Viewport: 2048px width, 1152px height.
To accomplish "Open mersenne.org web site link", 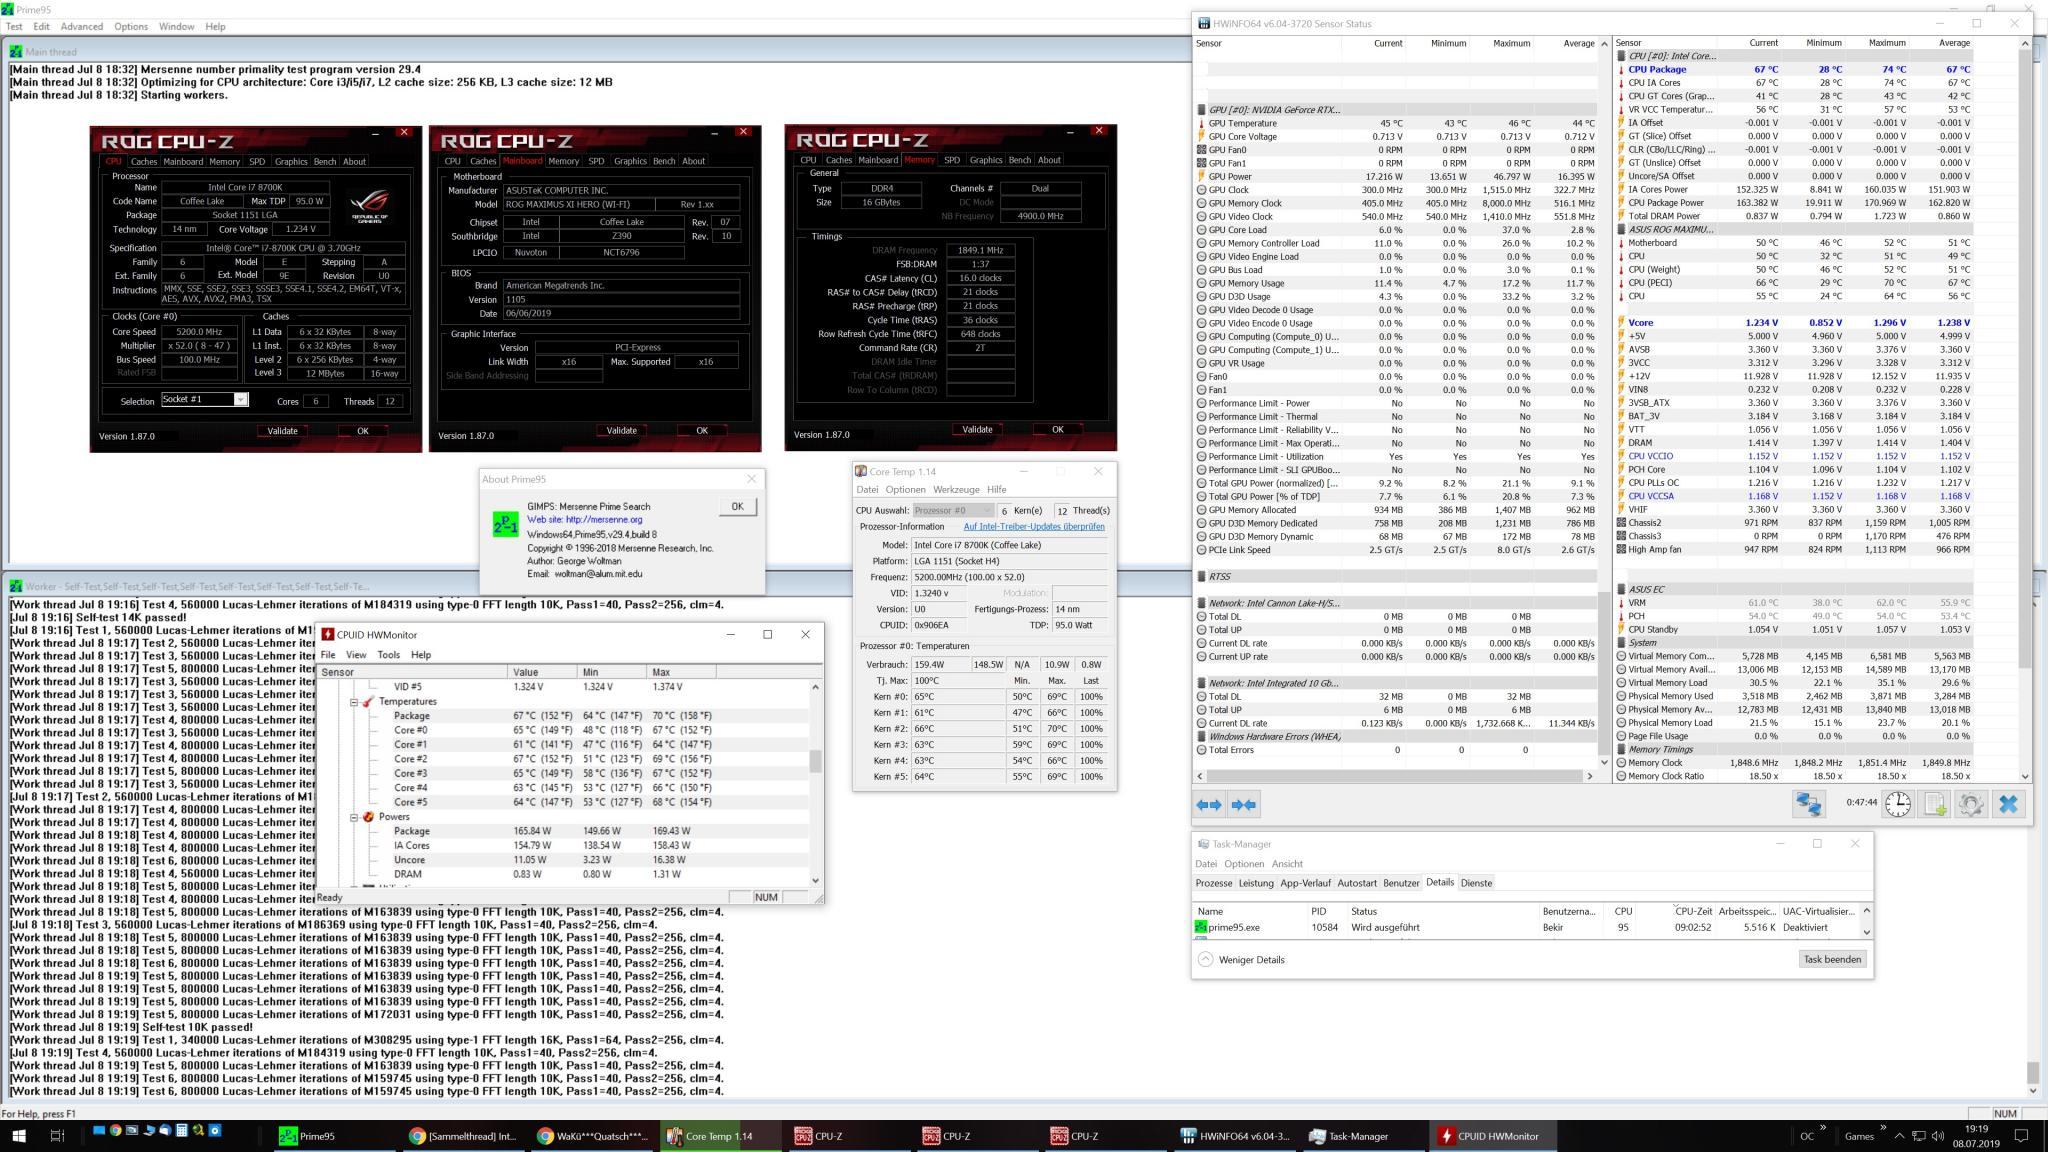I will pyautogui.click(x=585, y=520).
